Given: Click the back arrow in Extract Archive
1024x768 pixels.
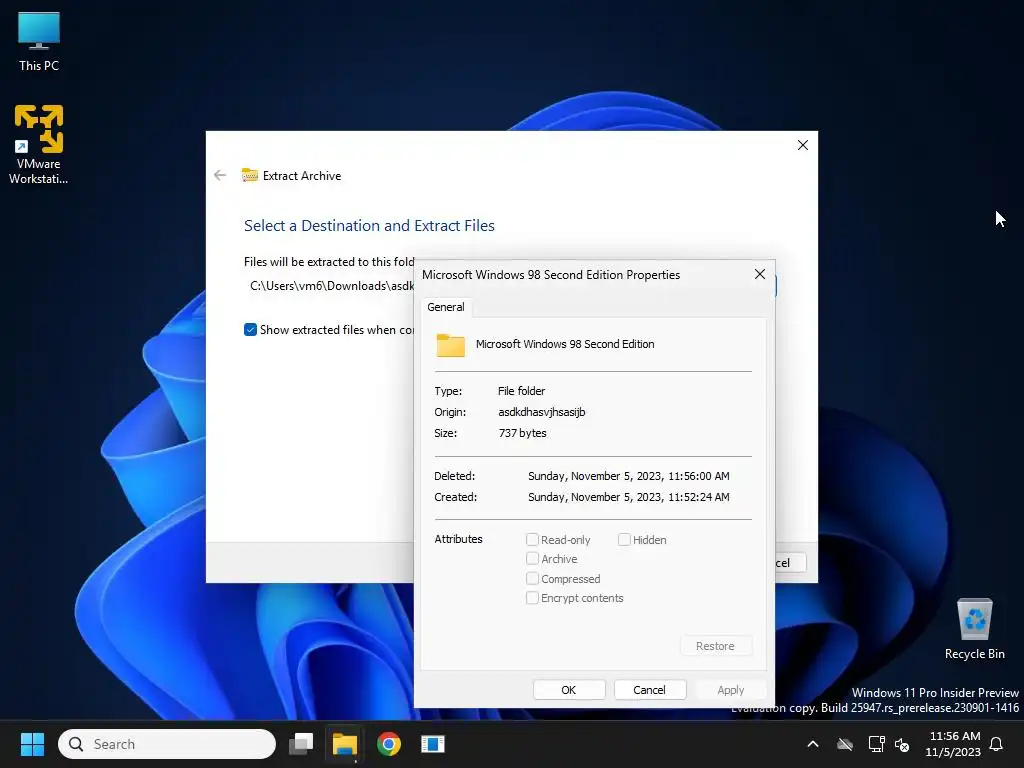Looking at the screenshot, I should click(x=220, y=175).
